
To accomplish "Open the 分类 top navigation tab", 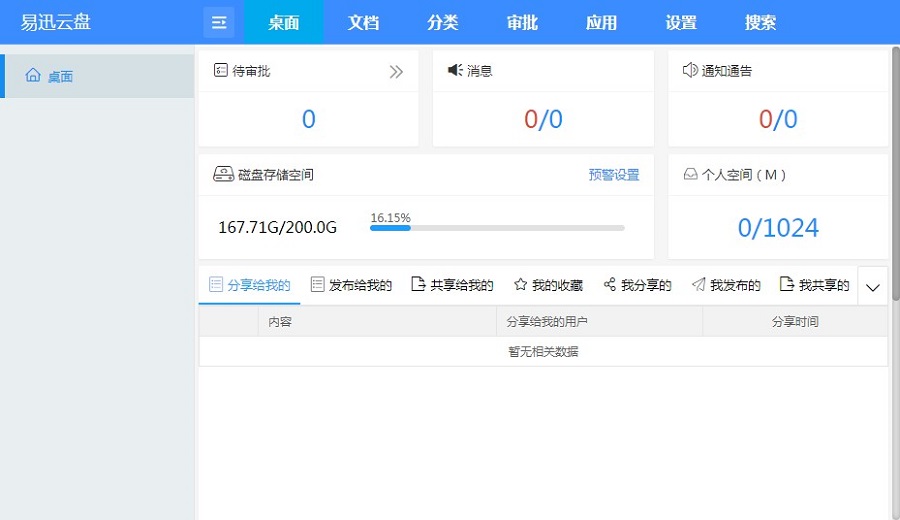I will pos(443,22).
